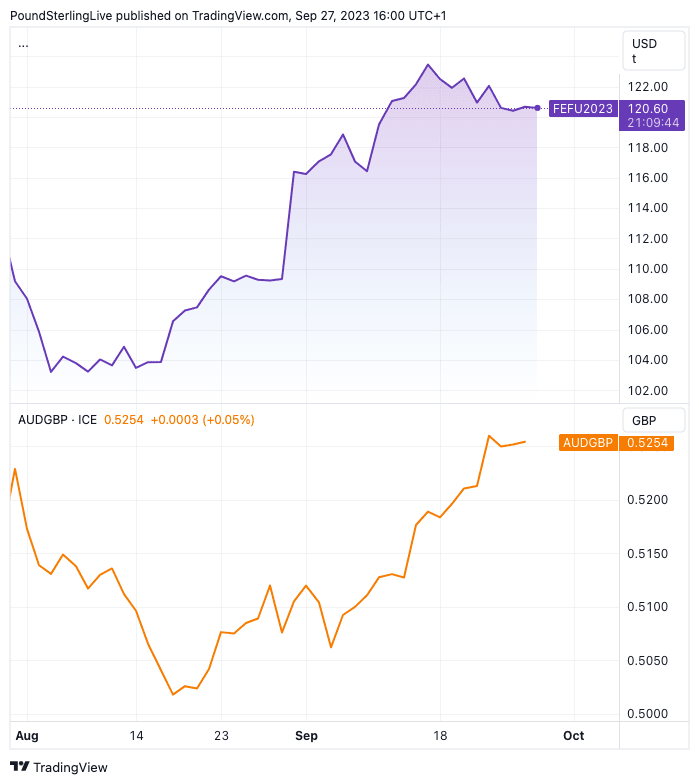Screen dimensions: 699x784
Task: Click the TradingView logo icon
Action: pos(19,767)
